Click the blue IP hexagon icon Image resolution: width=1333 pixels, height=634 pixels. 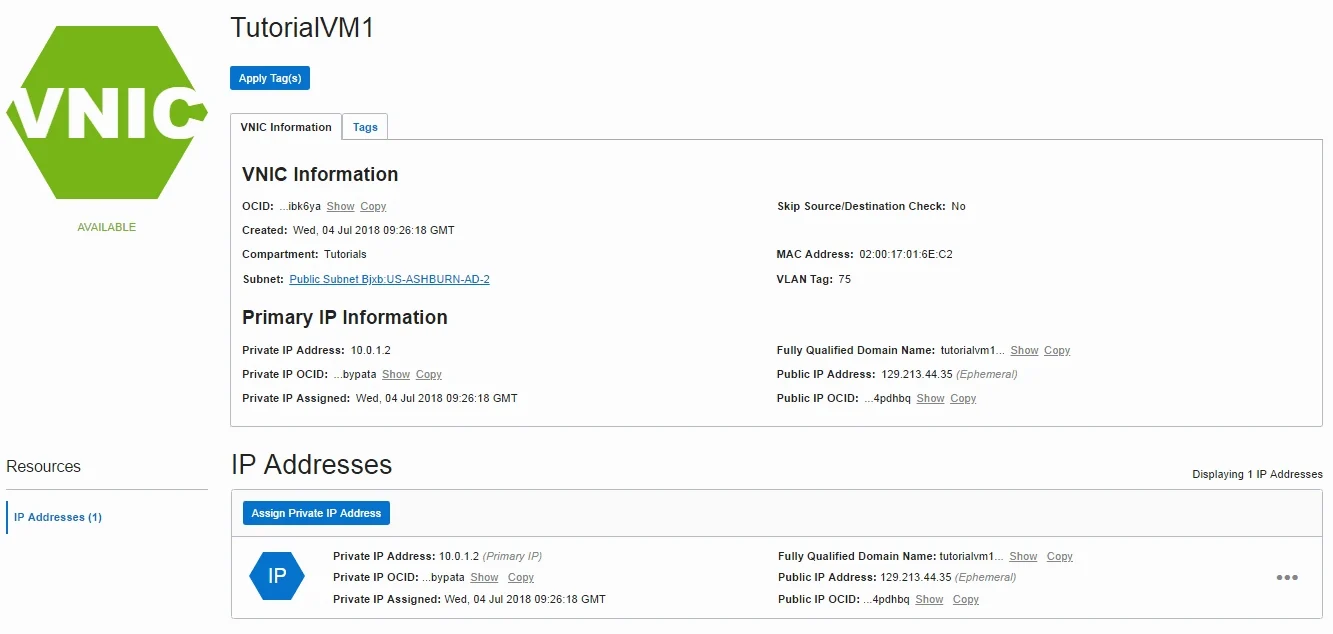[277, 576]
